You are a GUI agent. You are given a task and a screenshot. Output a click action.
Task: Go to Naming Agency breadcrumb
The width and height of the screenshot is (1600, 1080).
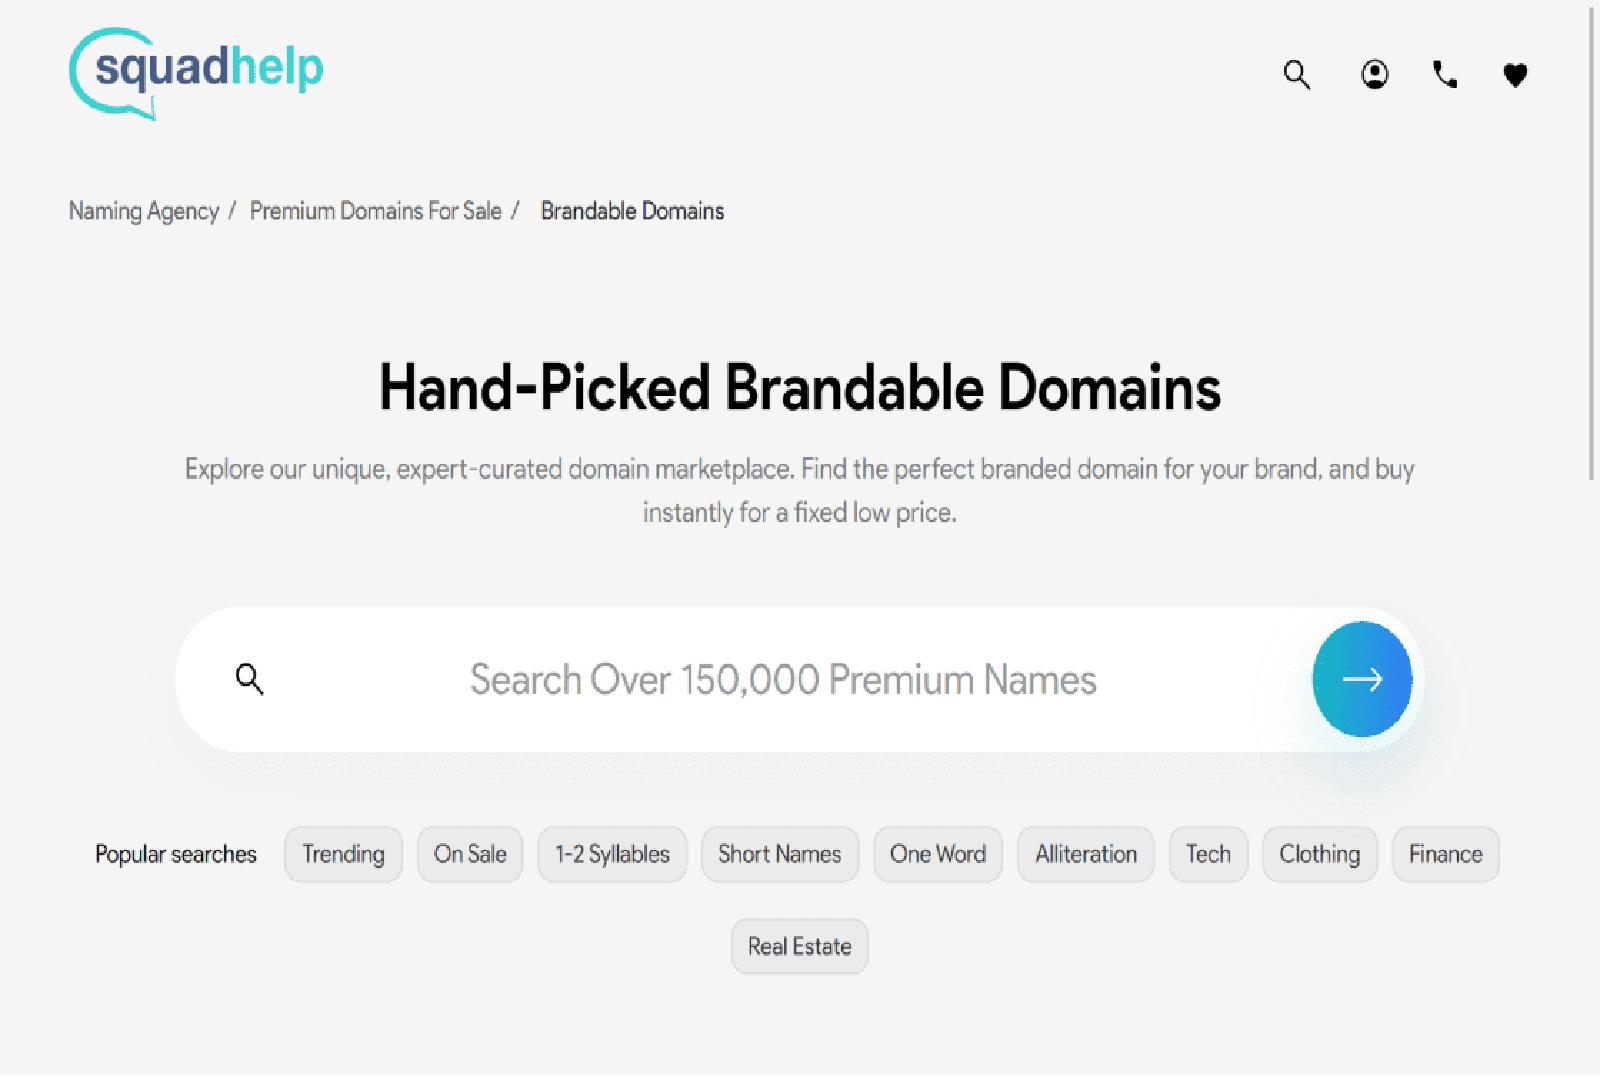coord(143,211)
